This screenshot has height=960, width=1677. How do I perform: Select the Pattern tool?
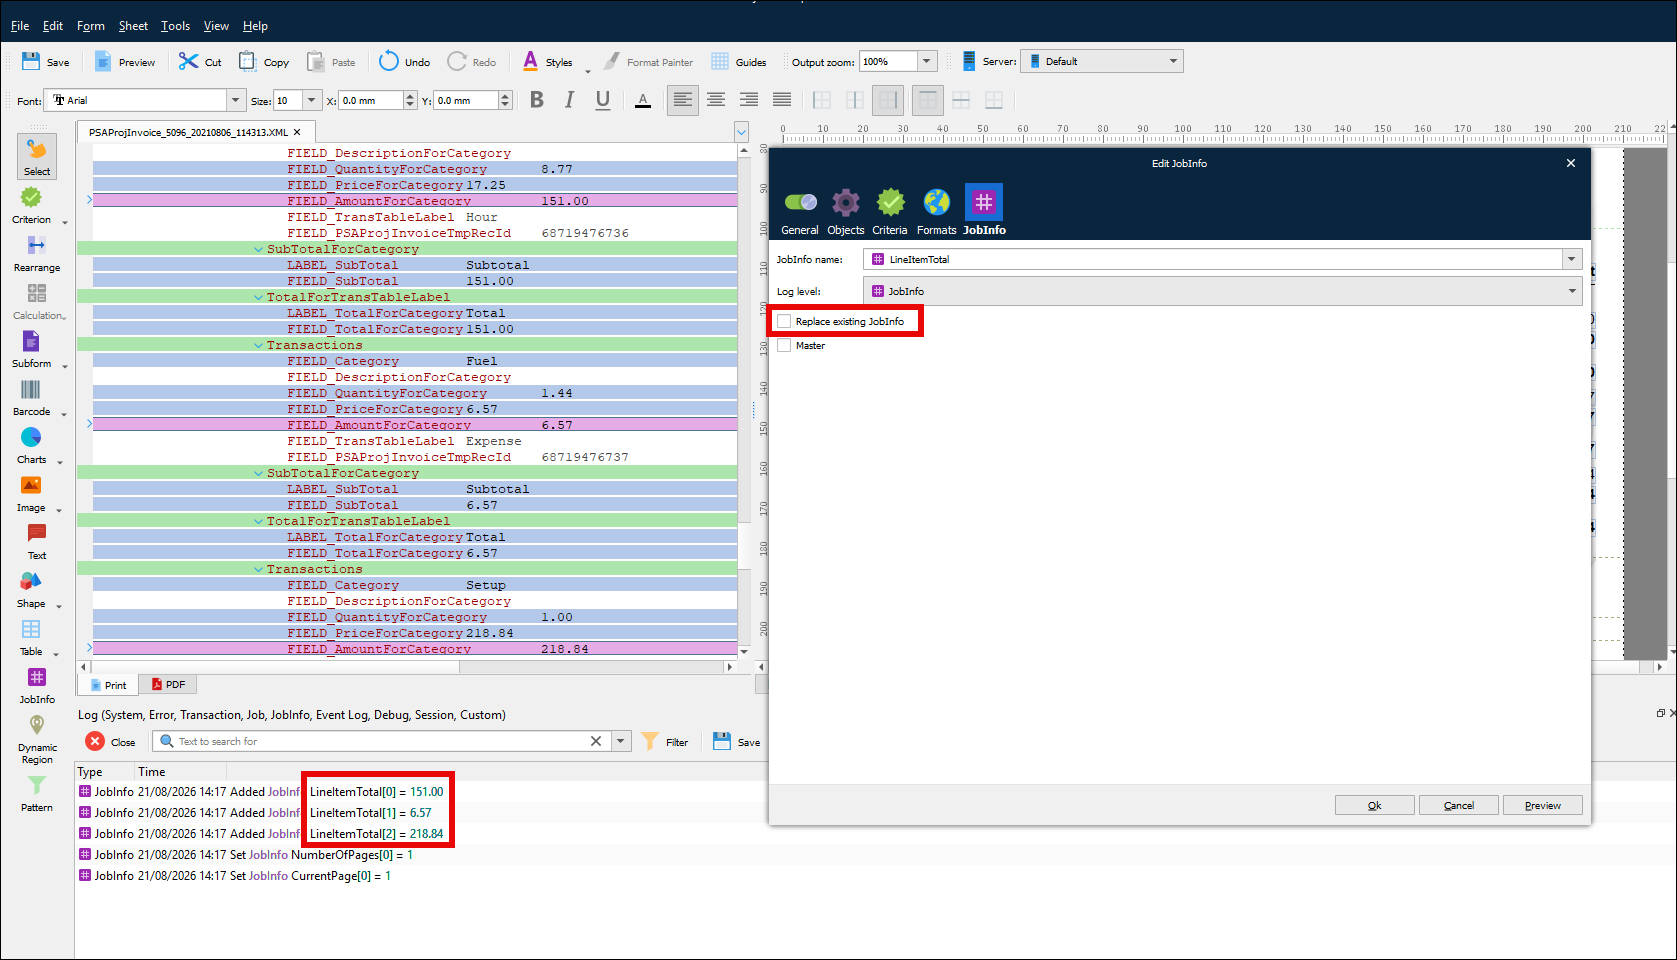37,794
